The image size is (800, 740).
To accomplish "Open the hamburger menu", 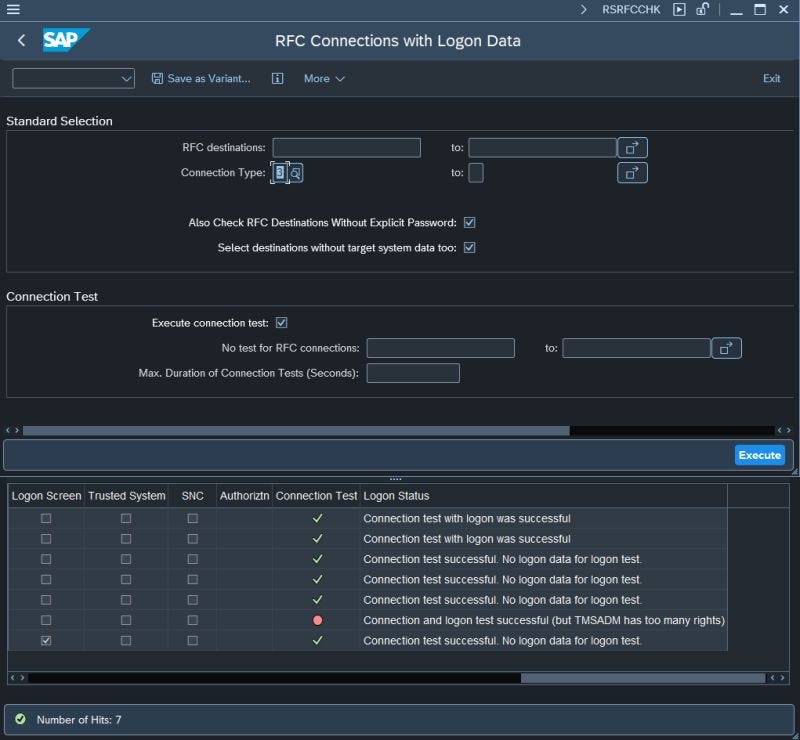I will [x=13, y=10].
